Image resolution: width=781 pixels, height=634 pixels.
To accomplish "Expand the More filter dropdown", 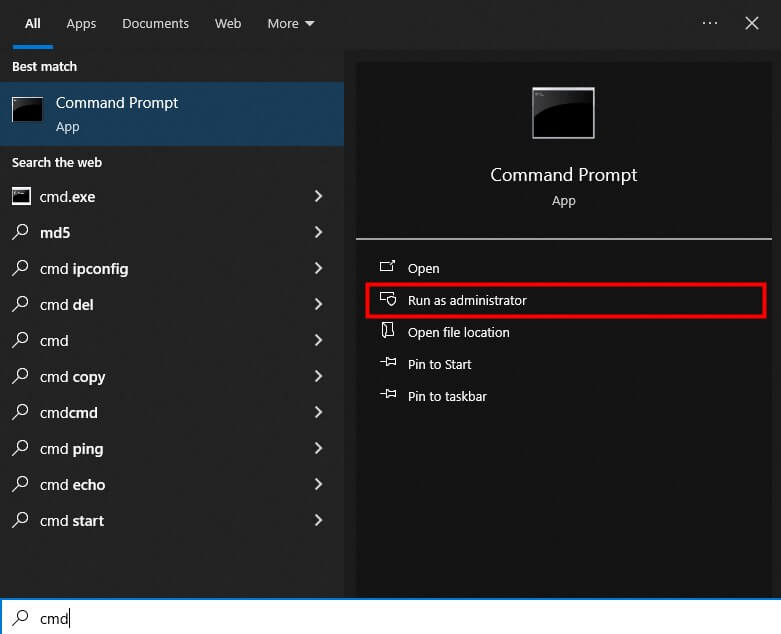I will pyautogui.click(x=290, y=23).
